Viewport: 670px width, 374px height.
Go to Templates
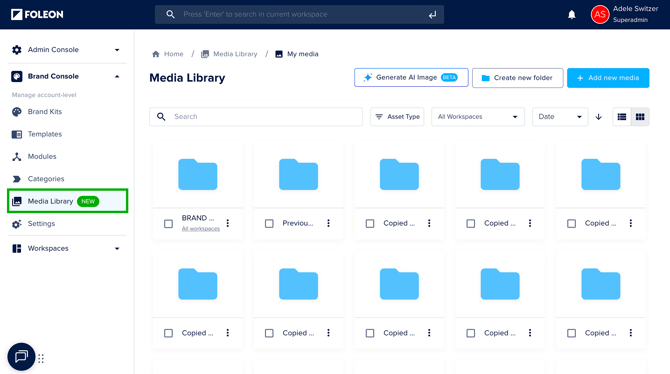(x=44, y=134)
